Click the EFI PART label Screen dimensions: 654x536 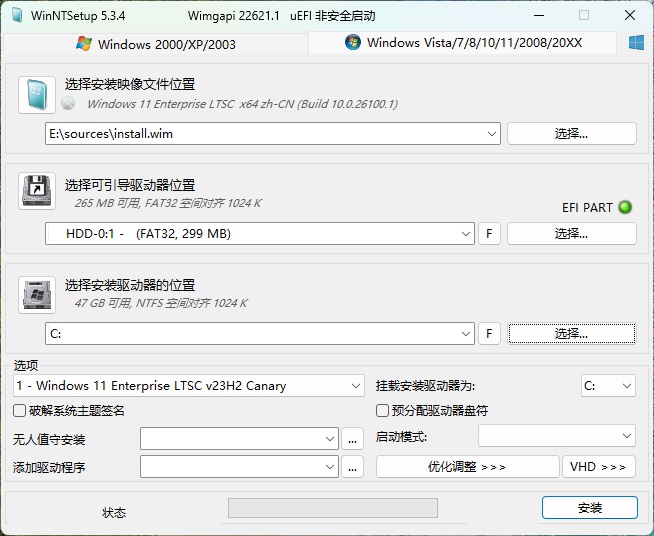(587, 207)
